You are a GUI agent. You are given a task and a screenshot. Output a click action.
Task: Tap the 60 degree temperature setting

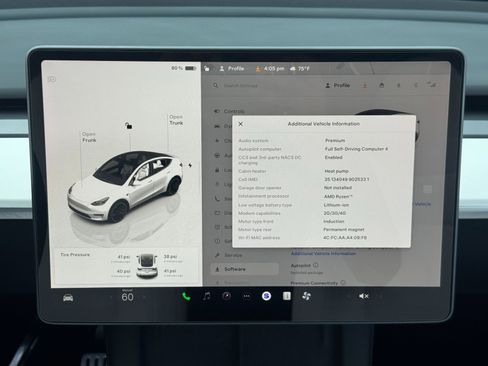click(x=128, y=297)
